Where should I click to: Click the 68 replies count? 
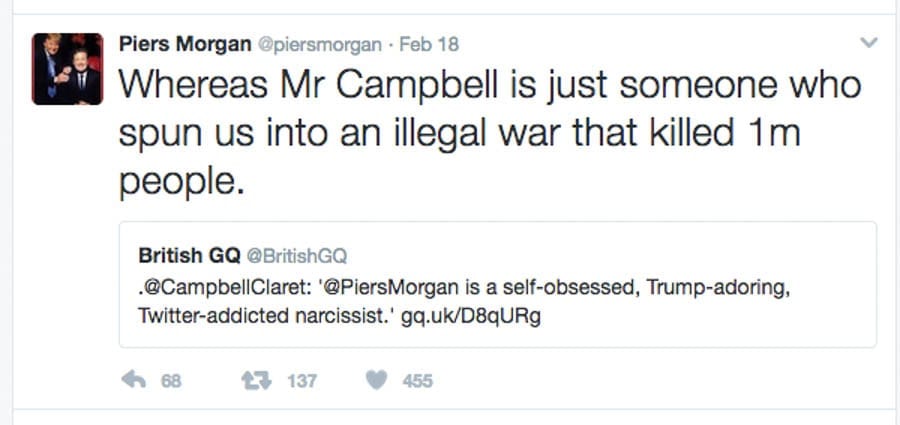pos(171,381)
